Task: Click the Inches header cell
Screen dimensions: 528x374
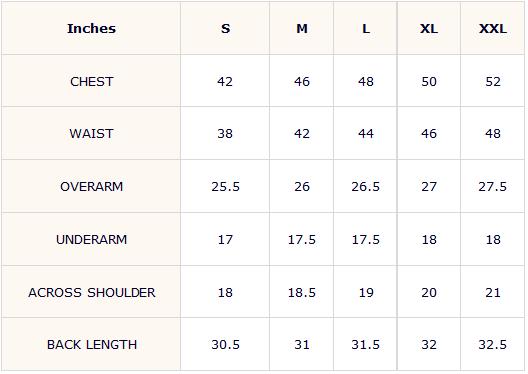Action: pos(91,29)
